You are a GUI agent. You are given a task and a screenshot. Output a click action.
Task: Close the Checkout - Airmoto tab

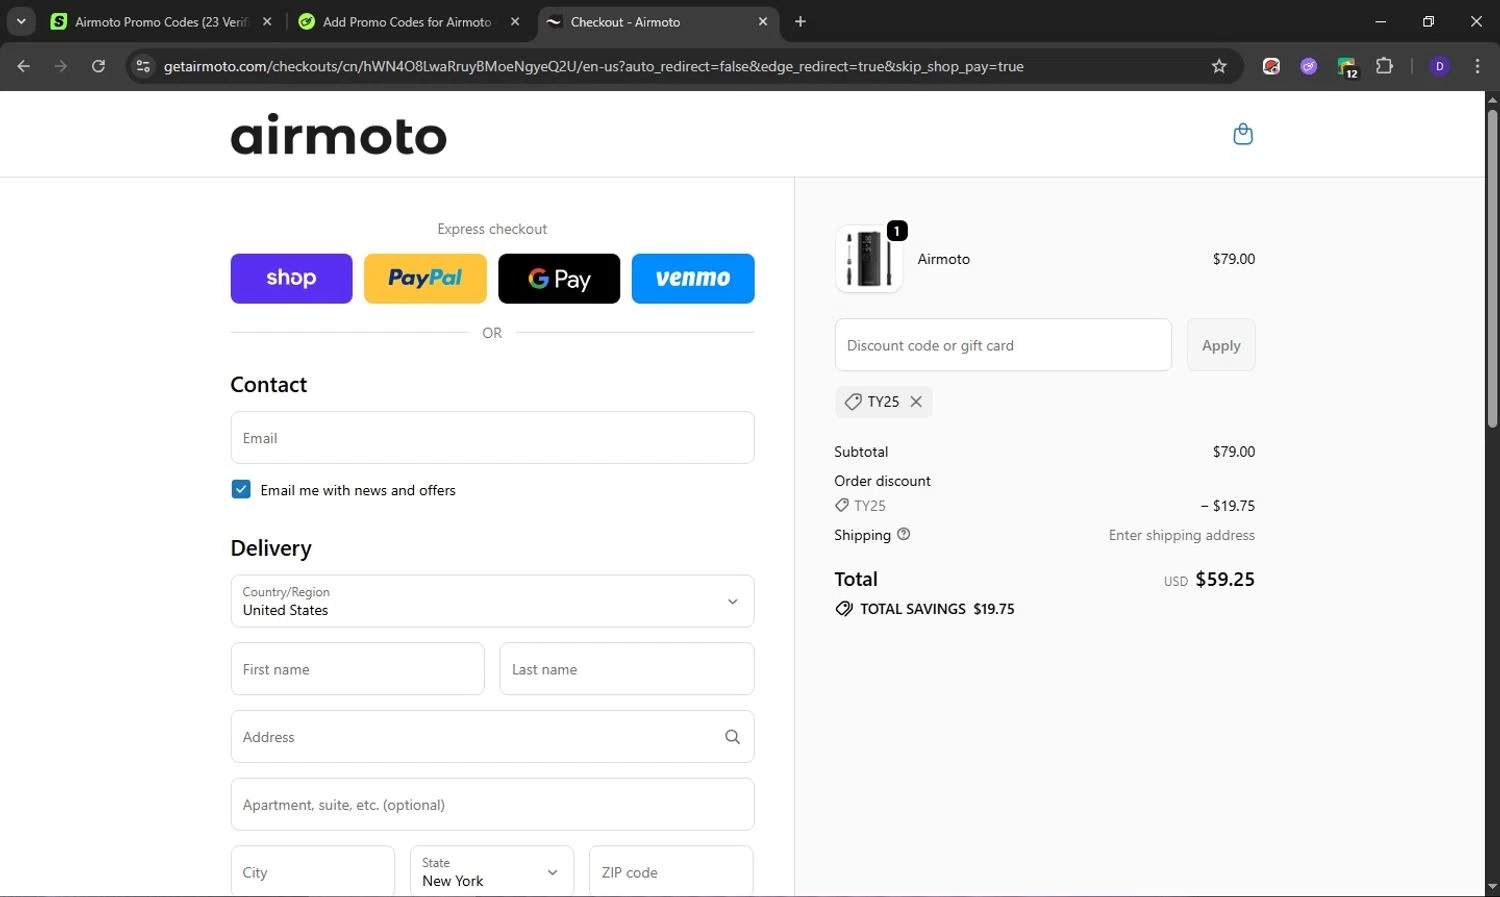(x=763, y=22)
